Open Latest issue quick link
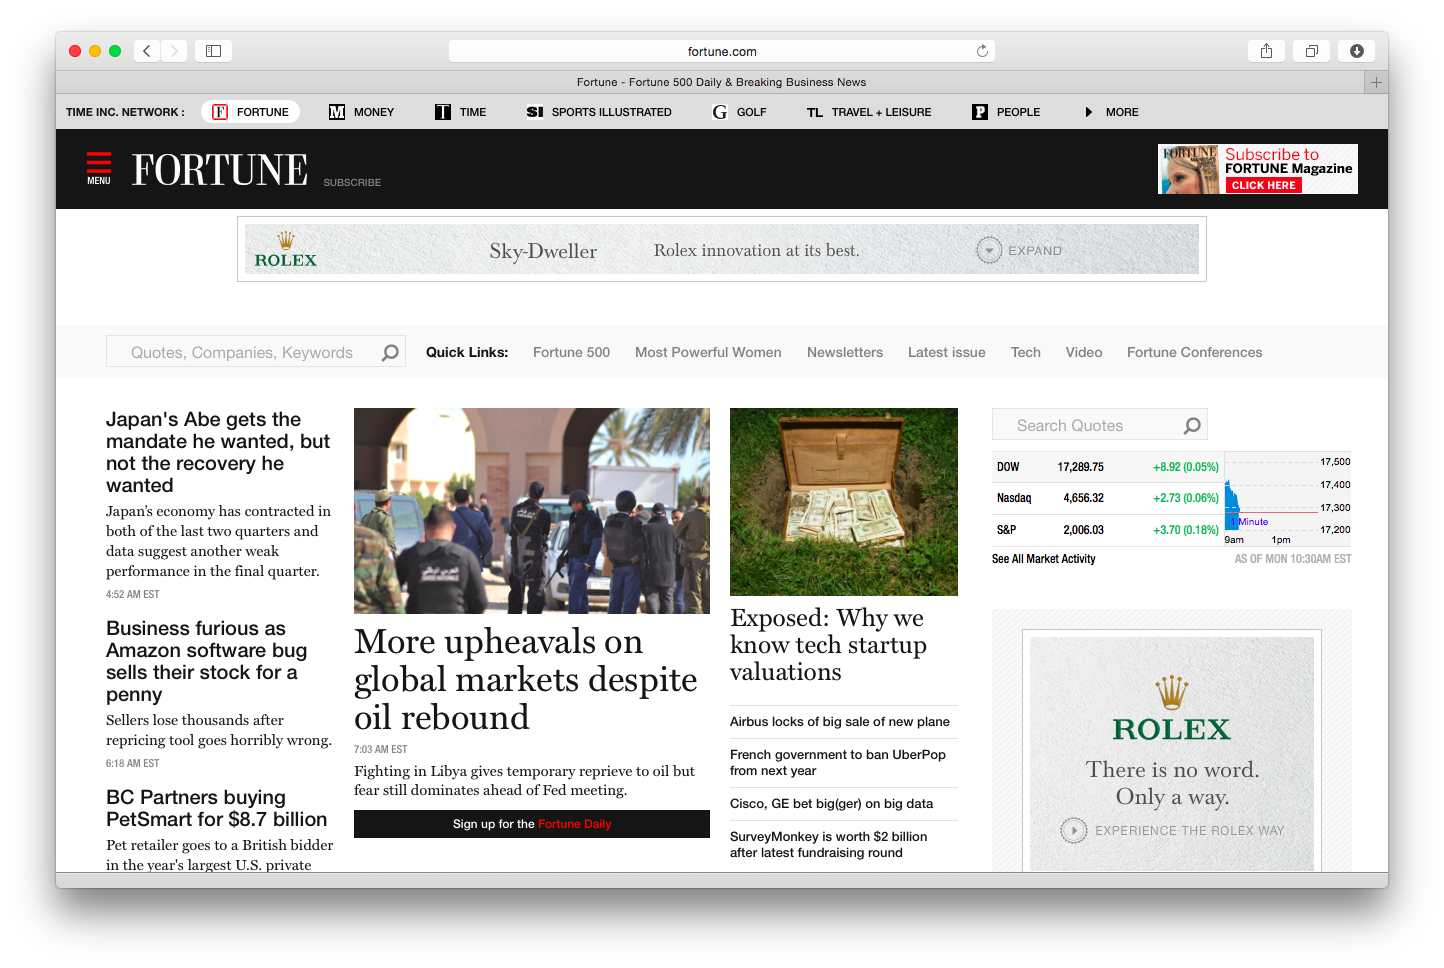1444x968 pixels. pyautogui.click(x=947, y=352)
